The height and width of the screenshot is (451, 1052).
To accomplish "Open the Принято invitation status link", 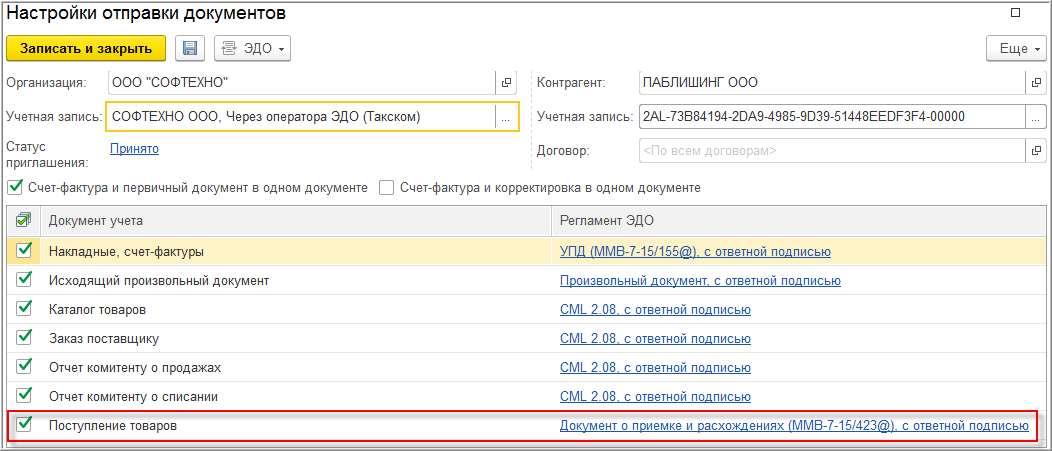I will point(134,149).
